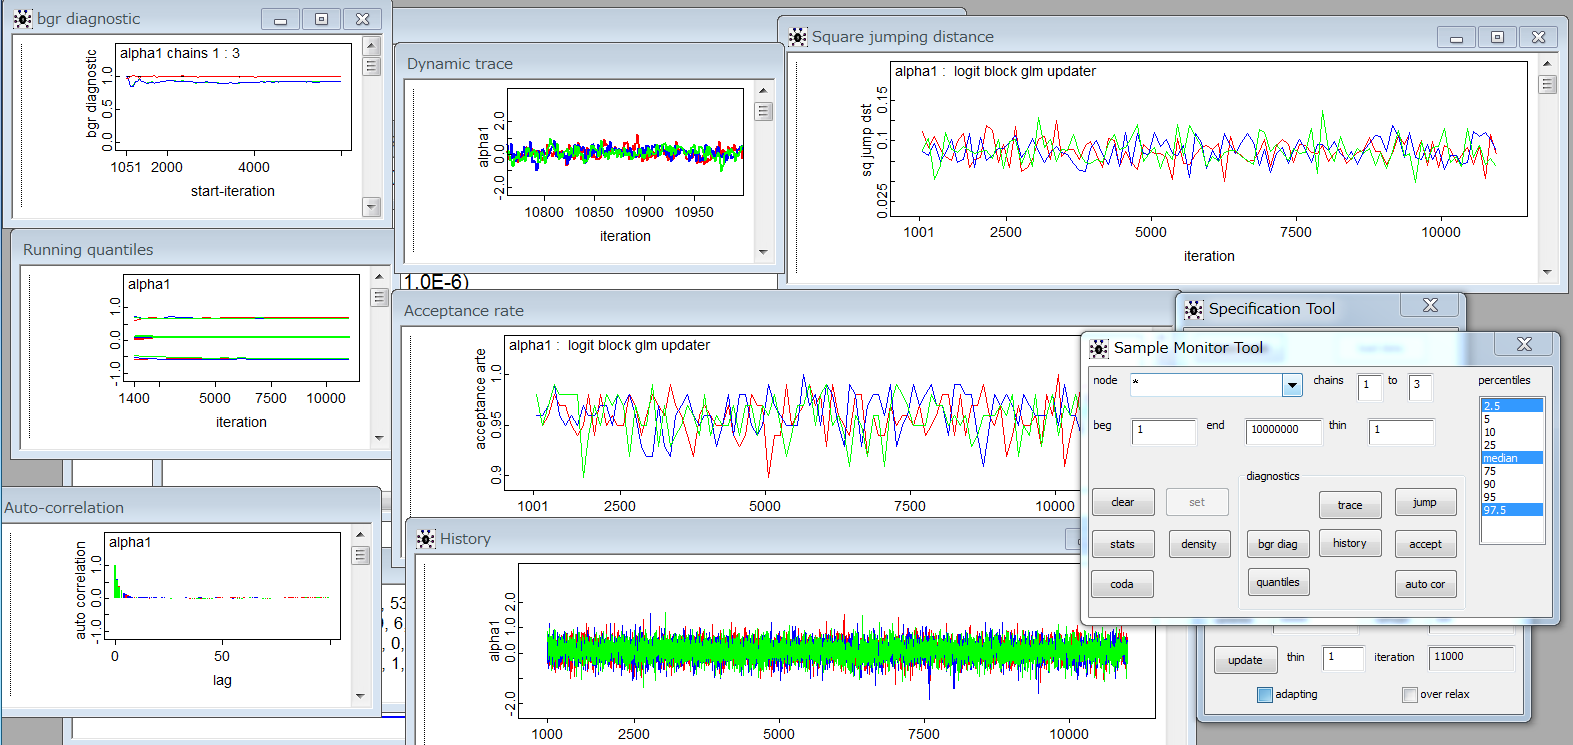Click the Auto-correlation scroll up arrow
The image size is (1573, 745).
click(x=361, y=535)
